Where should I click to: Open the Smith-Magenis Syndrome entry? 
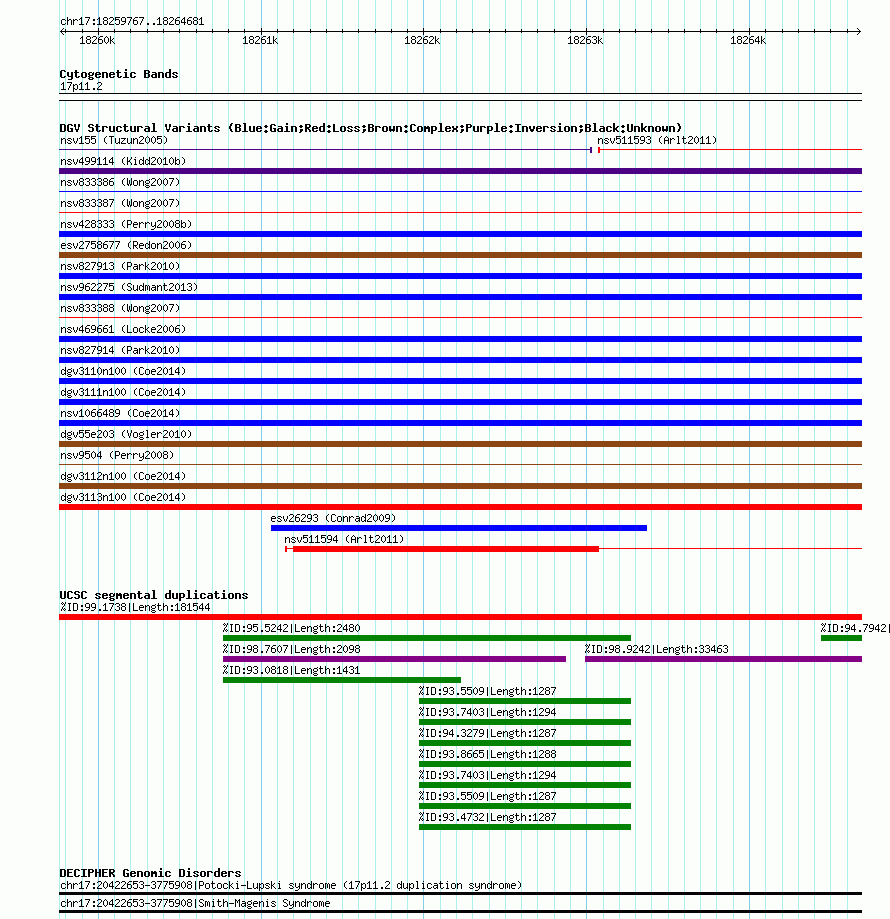(195, 903)
